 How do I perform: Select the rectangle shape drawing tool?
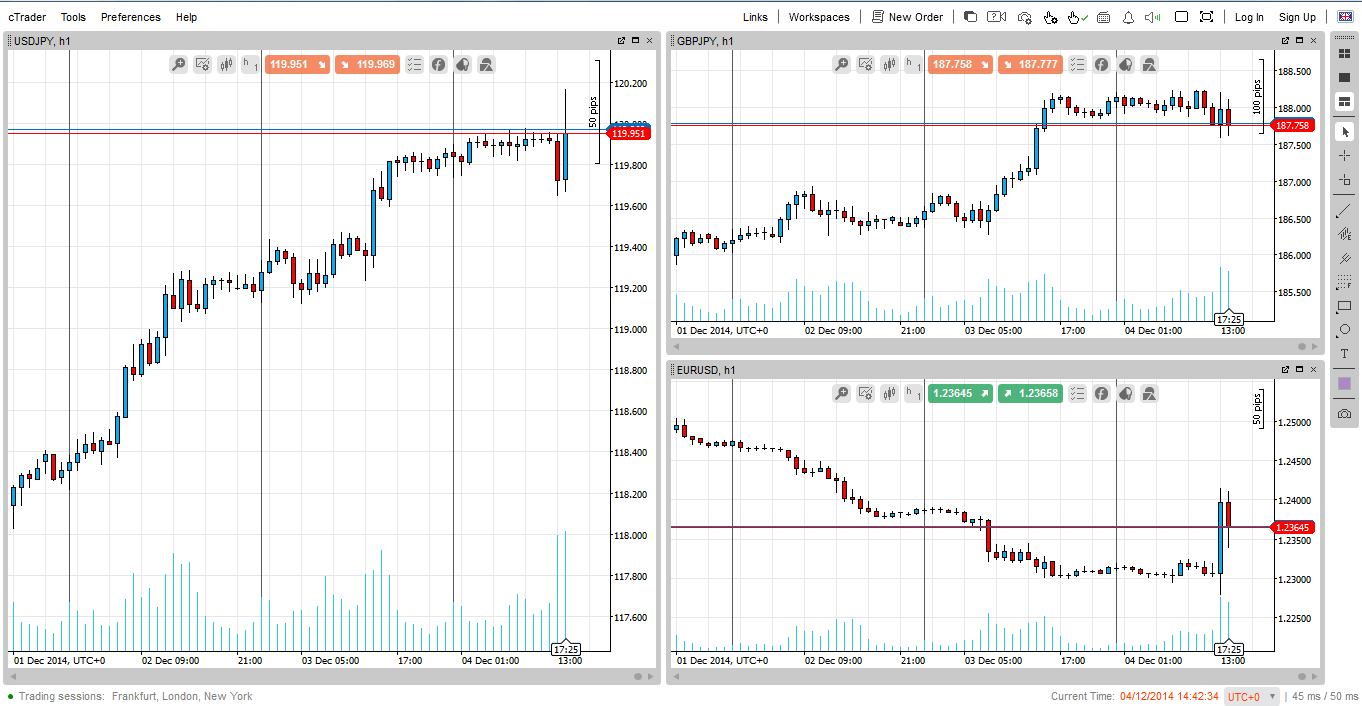point(1344,307)
